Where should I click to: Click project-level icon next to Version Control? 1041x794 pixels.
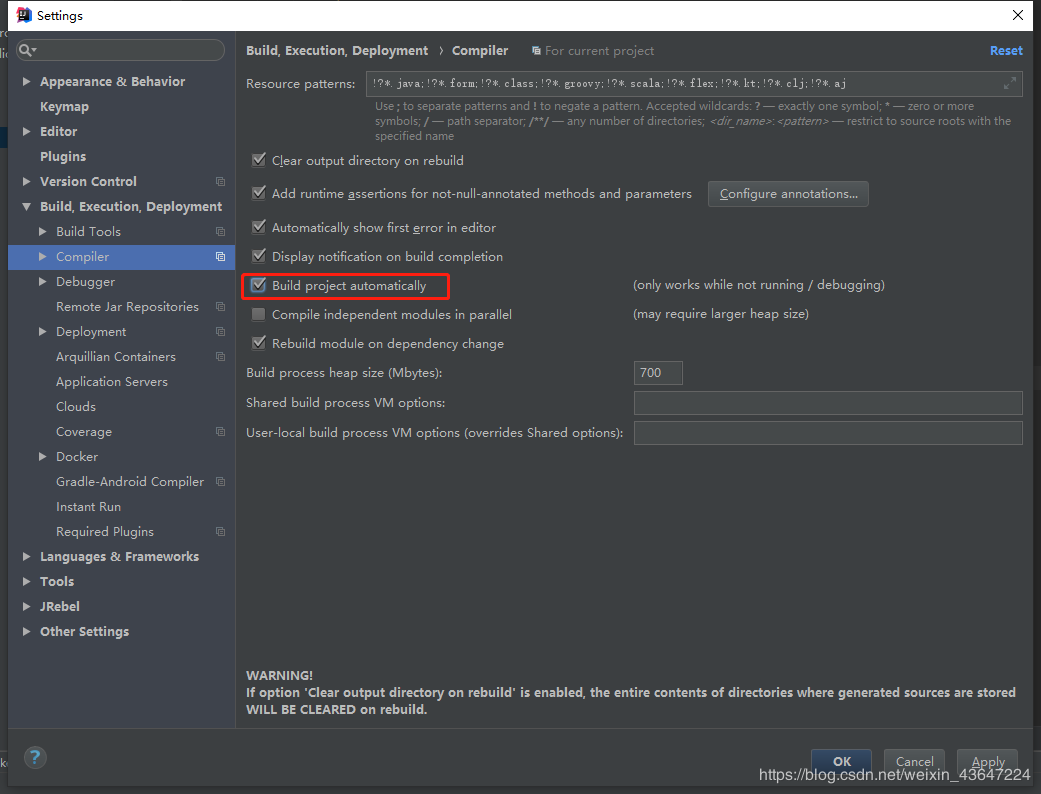(x=220, y=181)
